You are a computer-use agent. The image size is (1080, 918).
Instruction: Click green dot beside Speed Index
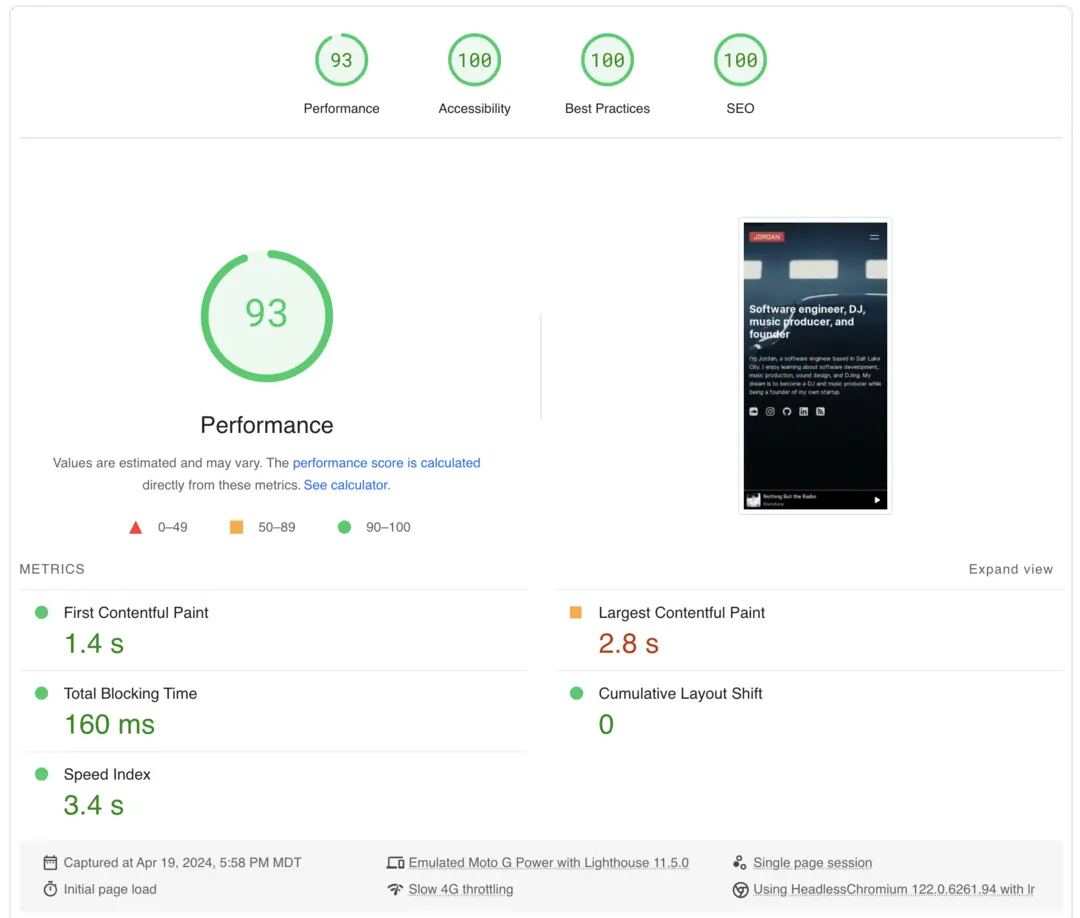tap(41, 774)
